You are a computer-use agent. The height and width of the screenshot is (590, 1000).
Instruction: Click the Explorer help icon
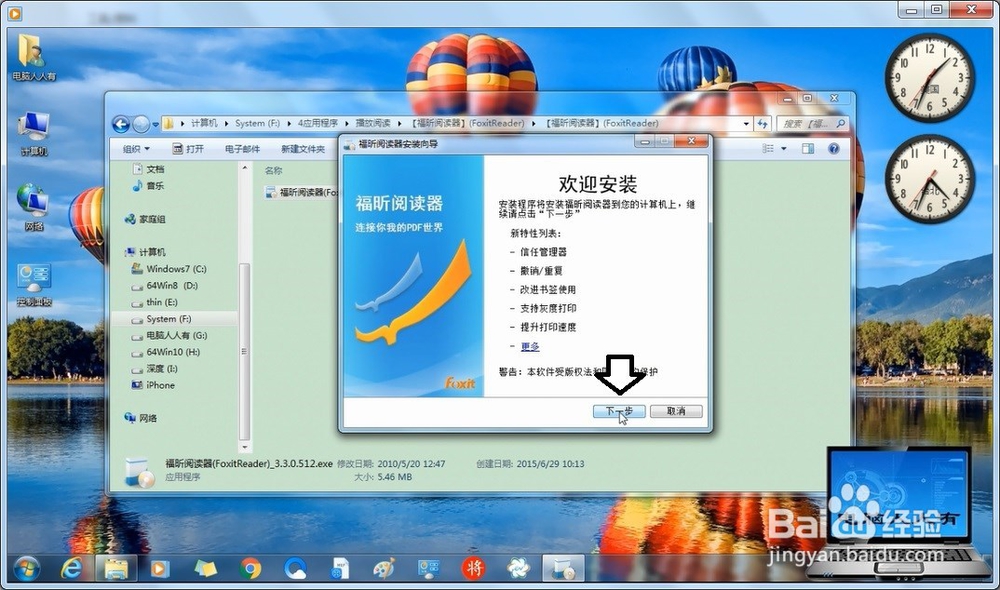(x=834, y=149)
